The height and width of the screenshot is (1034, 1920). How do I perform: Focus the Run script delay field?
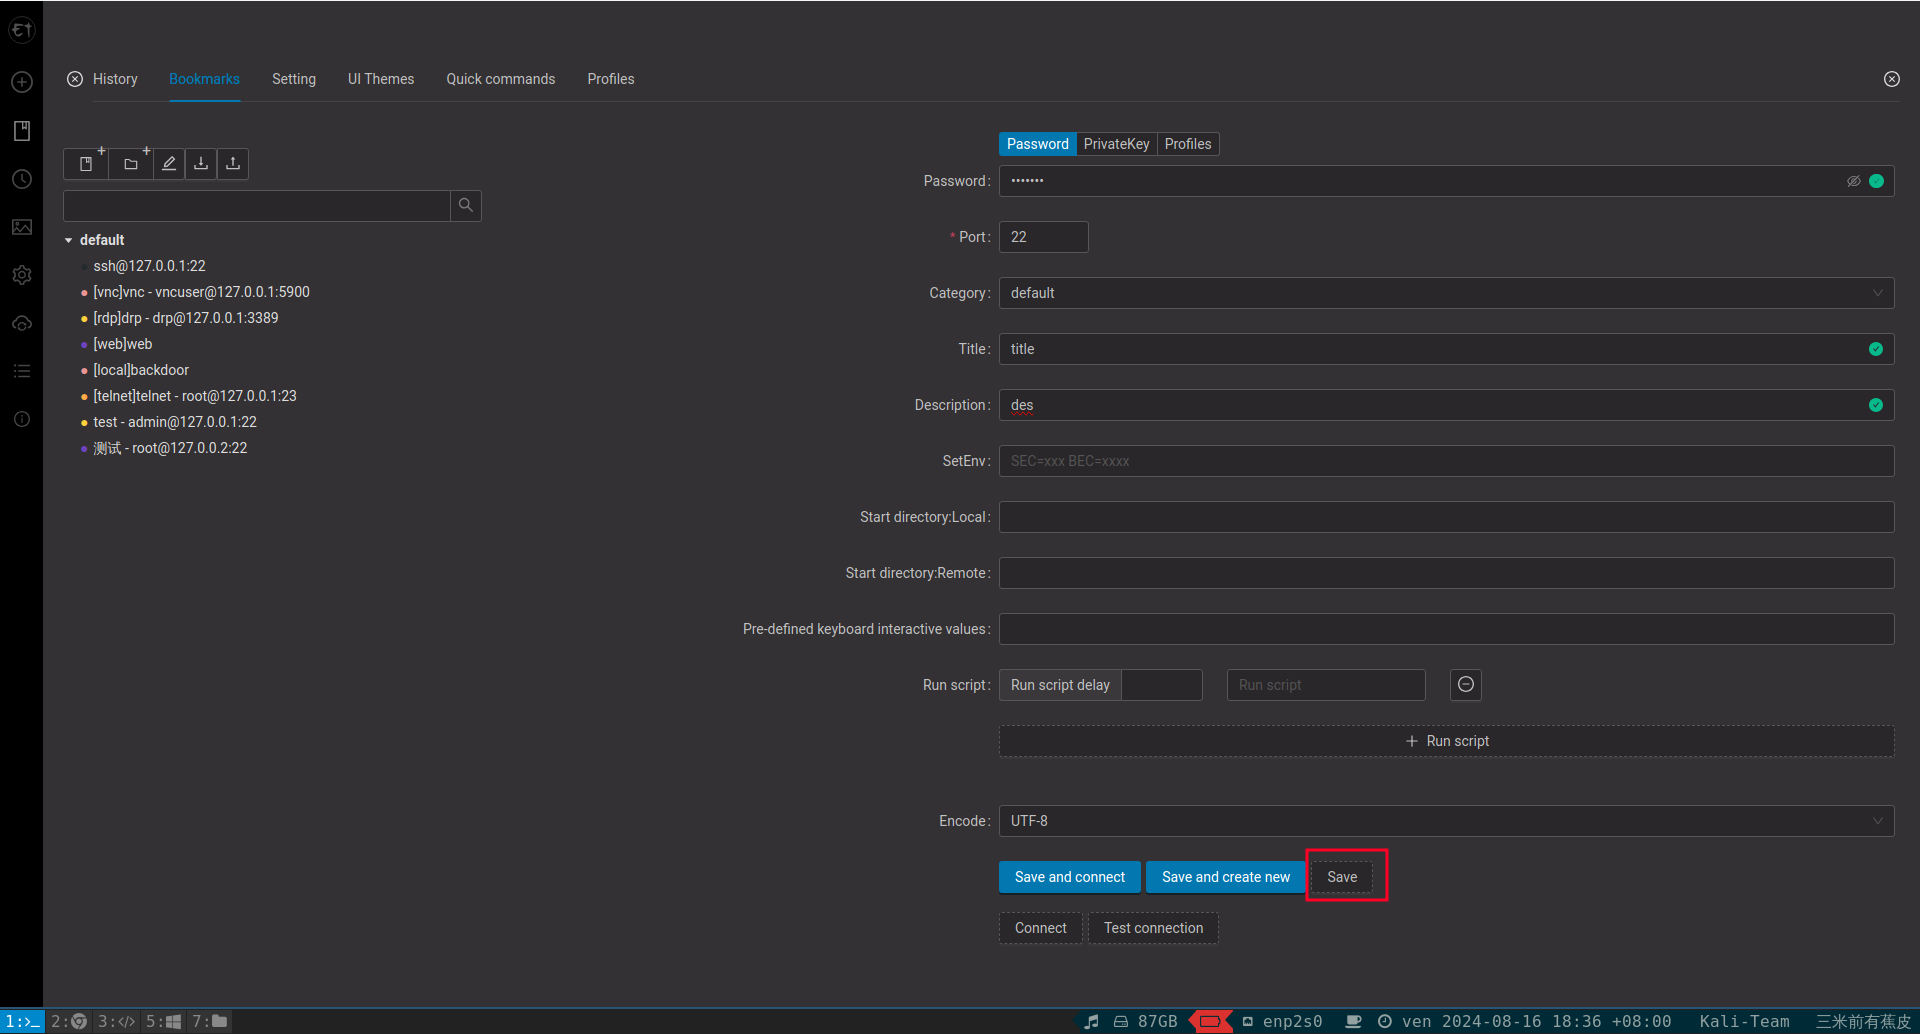click(x=1161, y=685)
